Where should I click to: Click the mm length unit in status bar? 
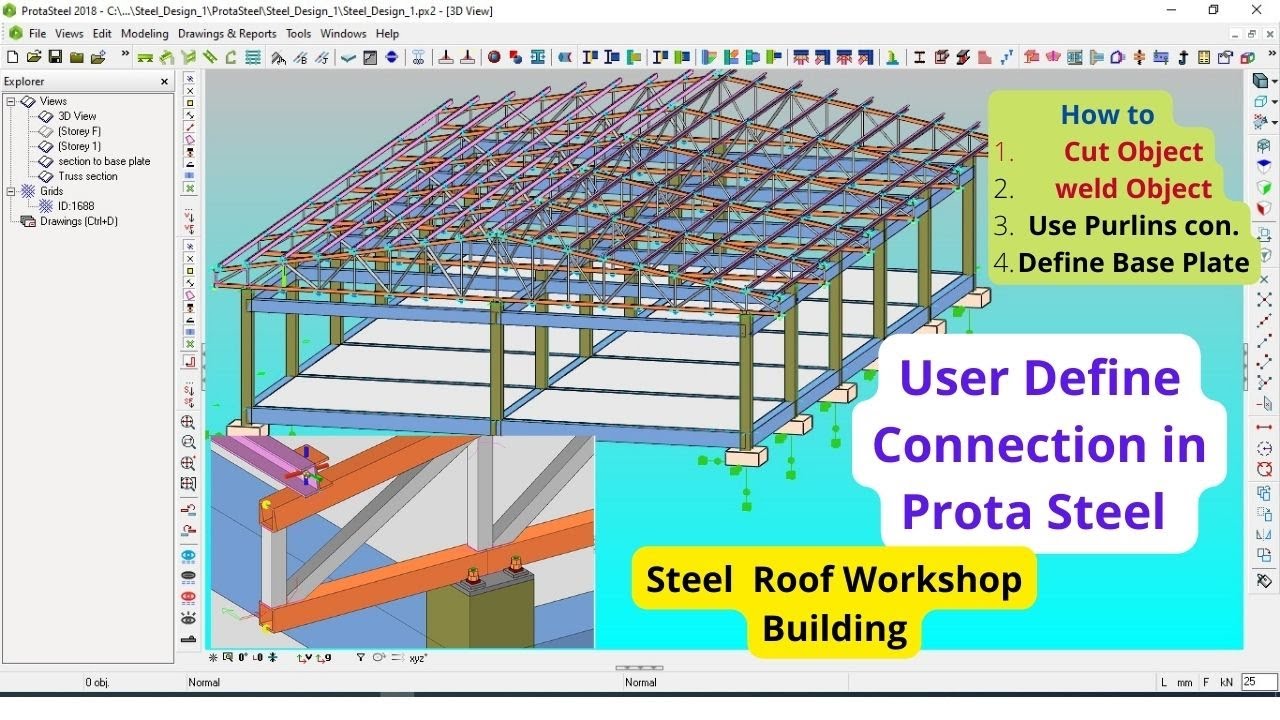point(1184,682)
